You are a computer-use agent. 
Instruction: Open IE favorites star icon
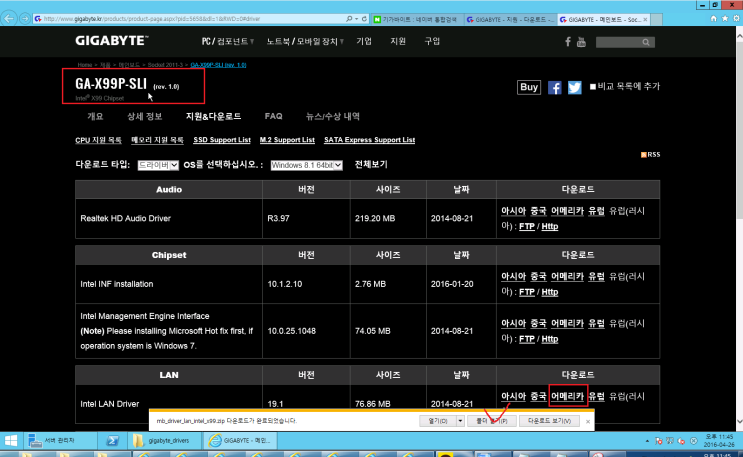[x=725, y=18]
